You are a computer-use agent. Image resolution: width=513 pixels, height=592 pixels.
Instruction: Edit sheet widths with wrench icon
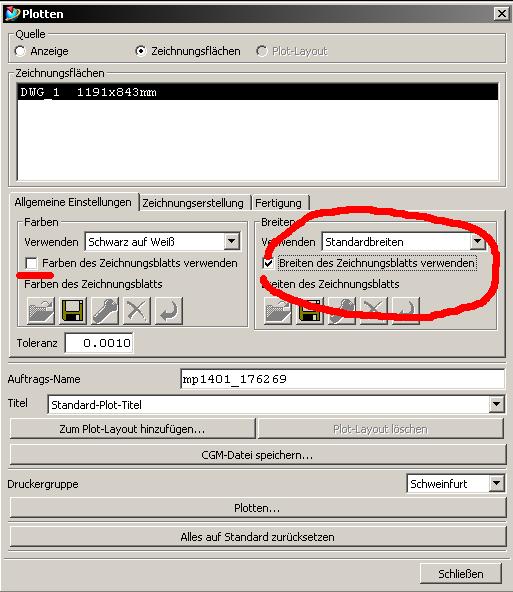coord(342,311)
